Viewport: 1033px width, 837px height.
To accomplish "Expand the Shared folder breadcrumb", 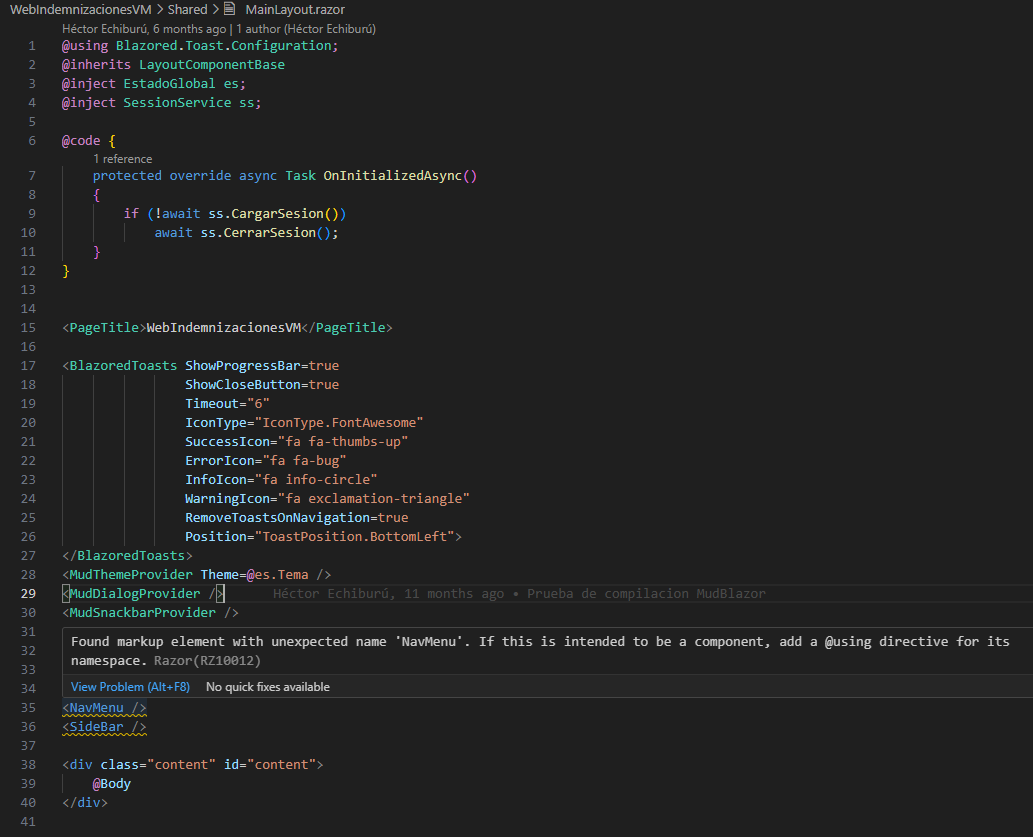I will tap(187, 9).
